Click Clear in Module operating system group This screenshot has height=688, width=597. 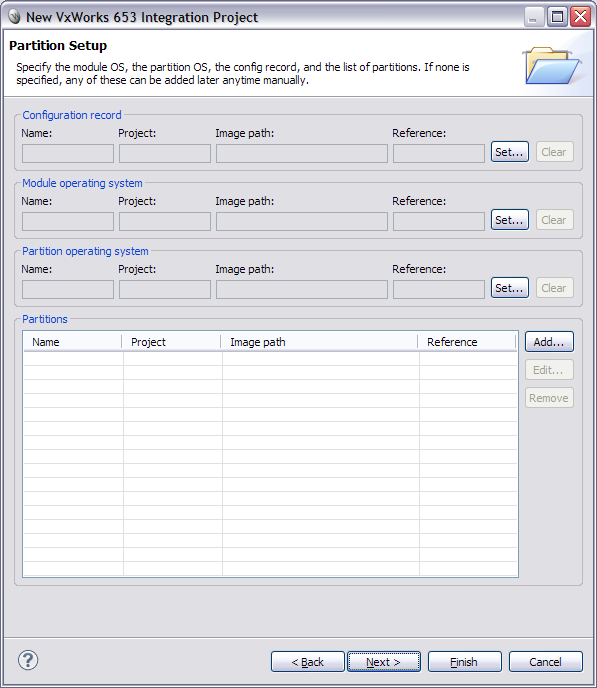[x=554, y=220]
